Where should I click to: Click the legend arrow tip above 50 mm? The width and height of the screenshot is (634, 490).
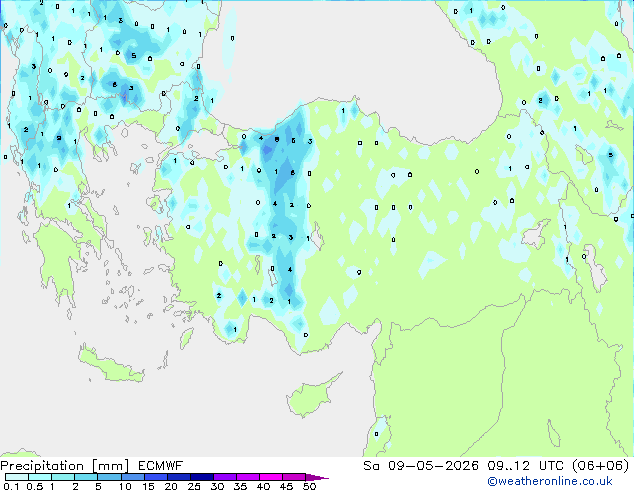[x=317, y=477]
